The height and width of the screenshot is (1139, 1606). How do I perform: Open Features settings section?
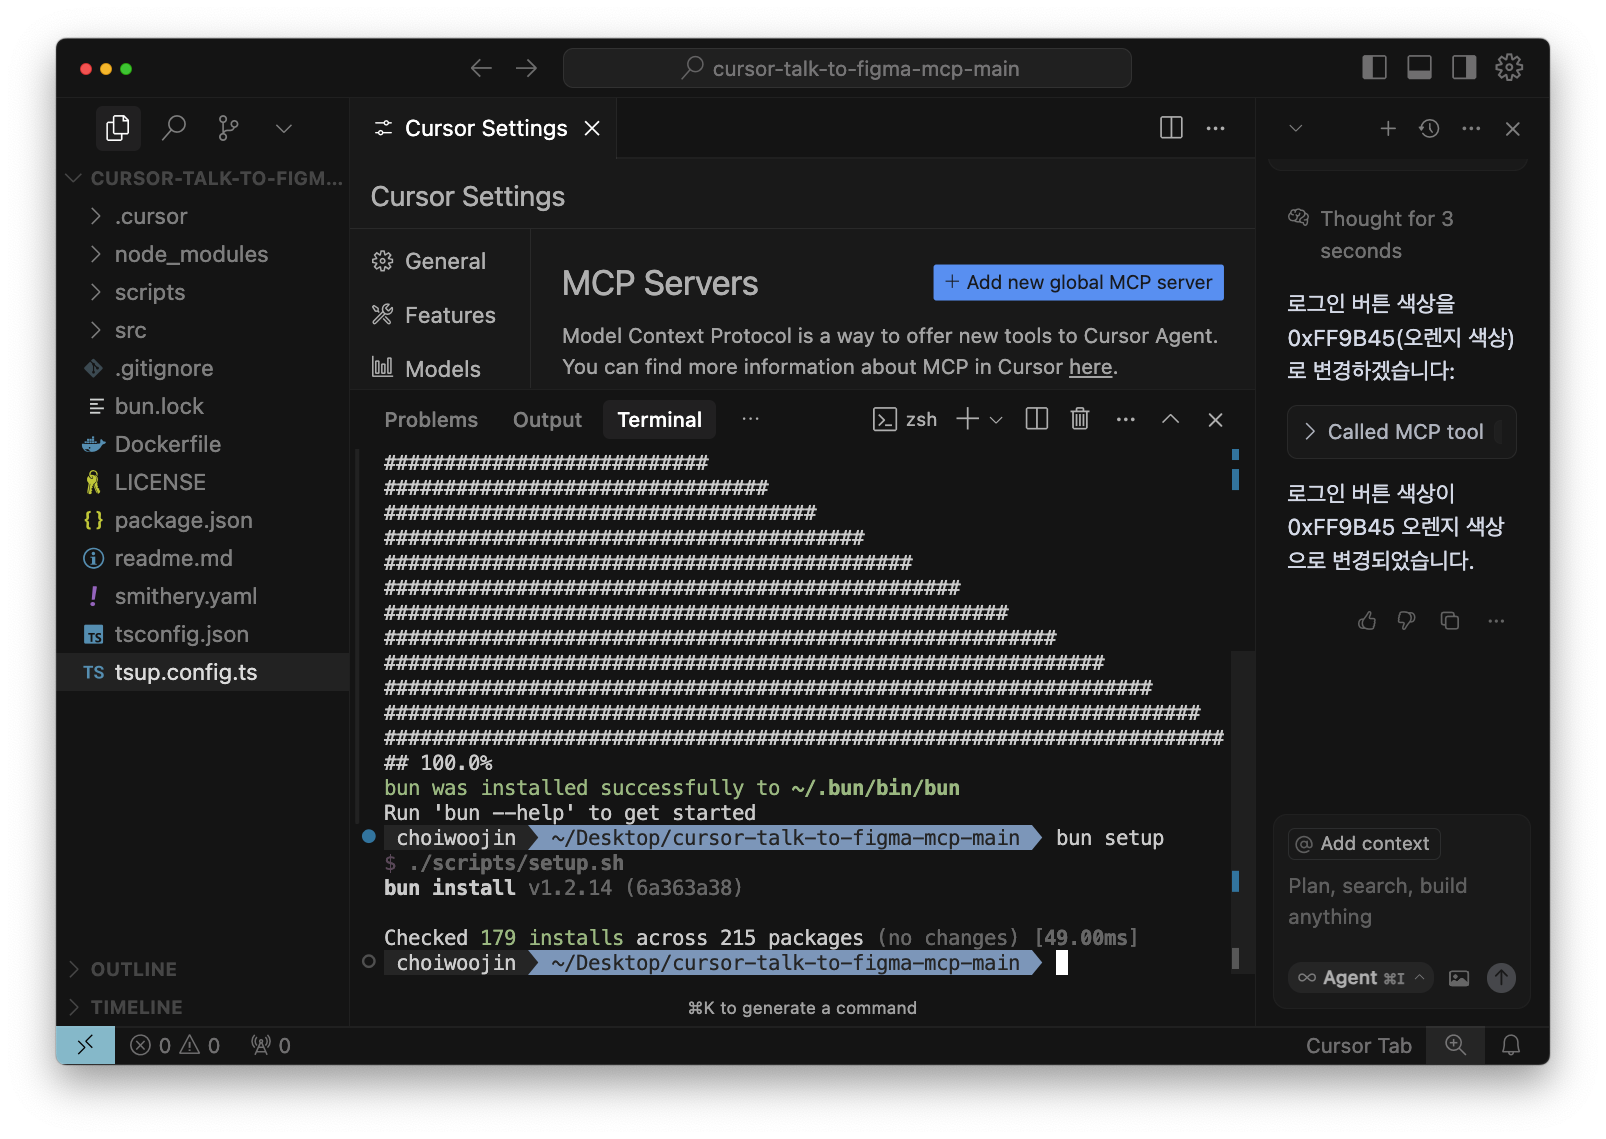434,315
